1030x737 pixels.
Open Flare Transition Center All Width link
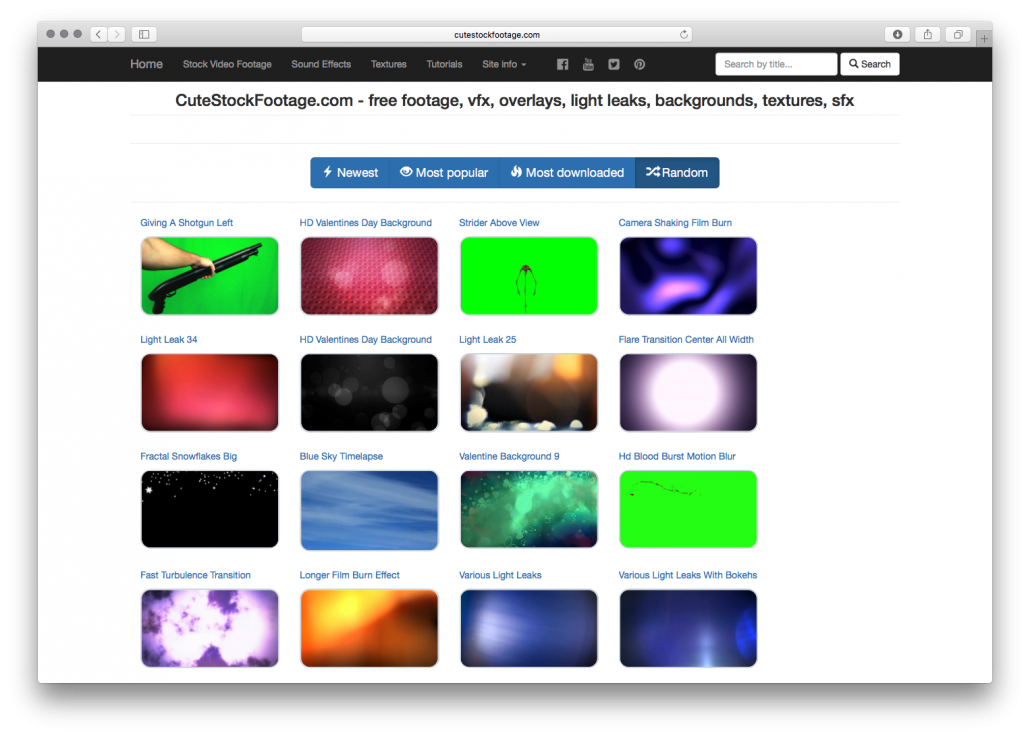click(x=686, y=340)
